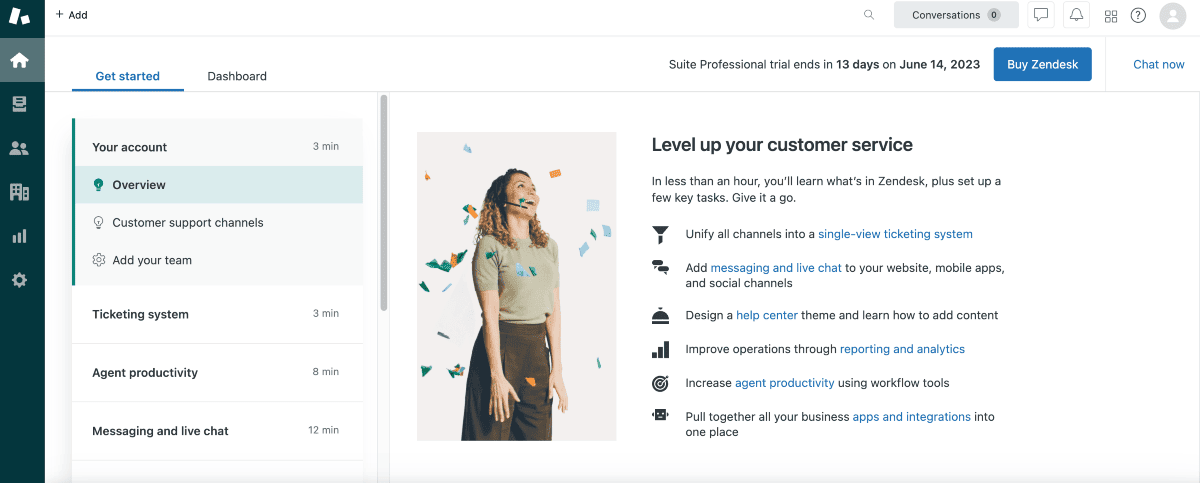Open the user profile avatar
The width and height of the screenshot is (1200, 483).
click(x=1172, y=15)
